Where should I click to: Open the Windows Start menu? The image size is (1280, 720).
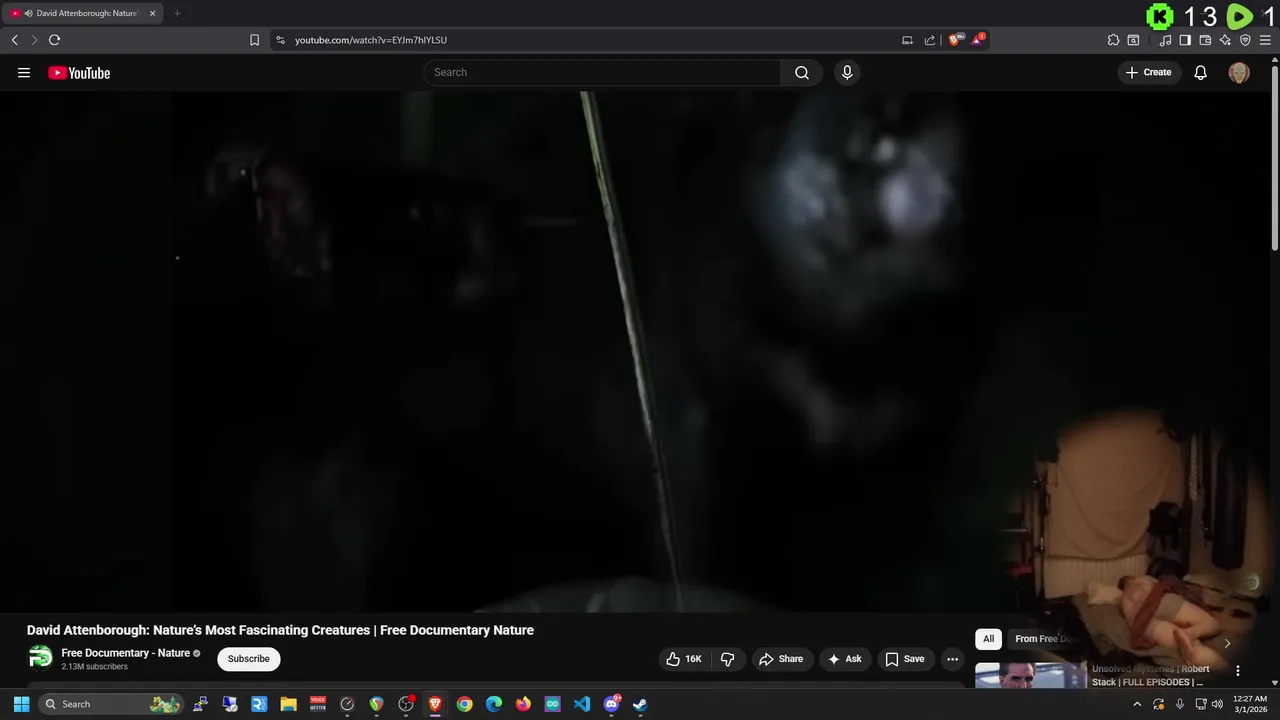[x=21, y=704]
